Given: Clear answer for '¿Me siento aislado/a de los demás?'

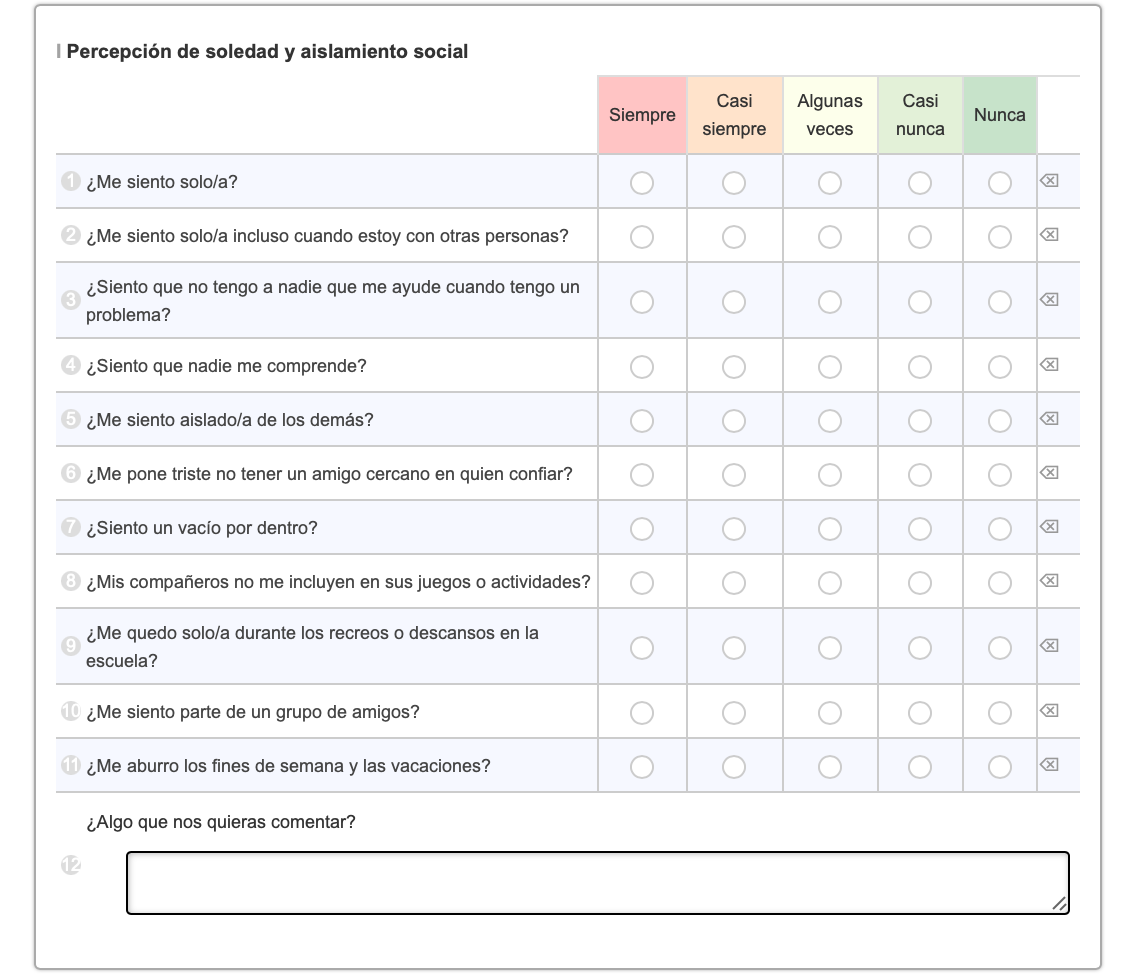Looking at the screenshot, I should click(1049, 419).
